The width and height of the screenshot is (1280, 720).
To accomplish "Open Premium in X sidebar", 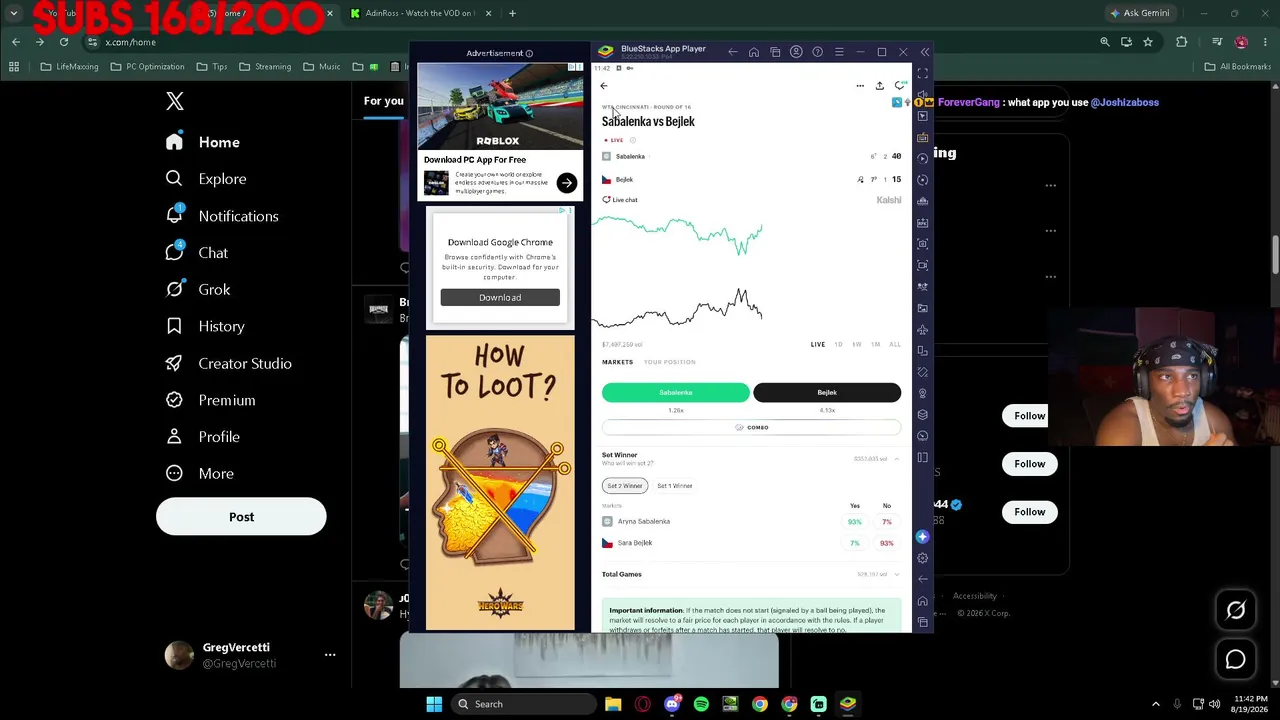I will pos(210,400).
